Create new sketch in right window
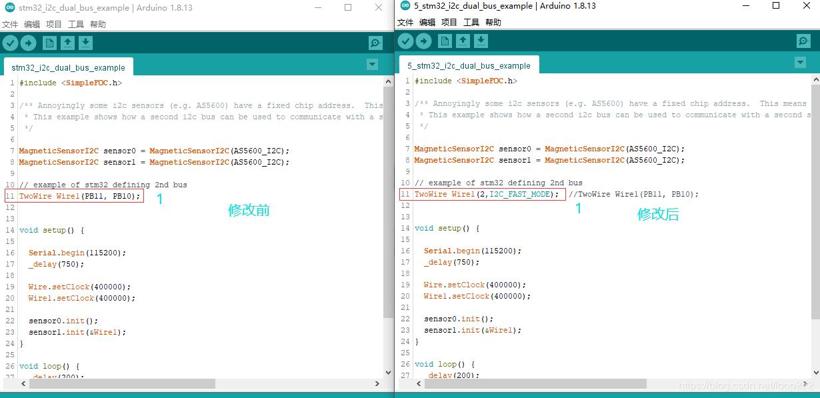Image resolution: width=820 pixels, height=398 pixels. click(445, 41)
